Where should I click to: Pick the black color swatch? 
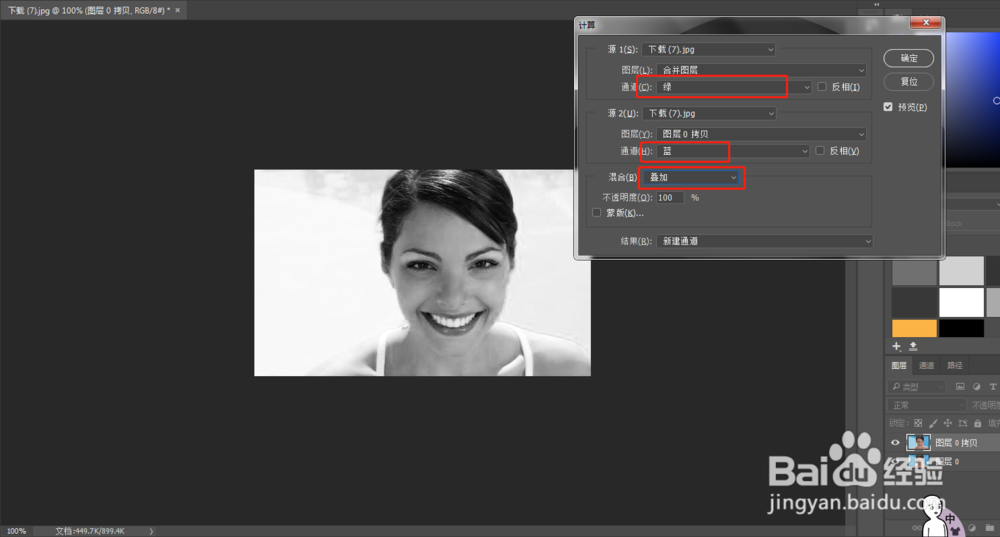tap(961, 328)
